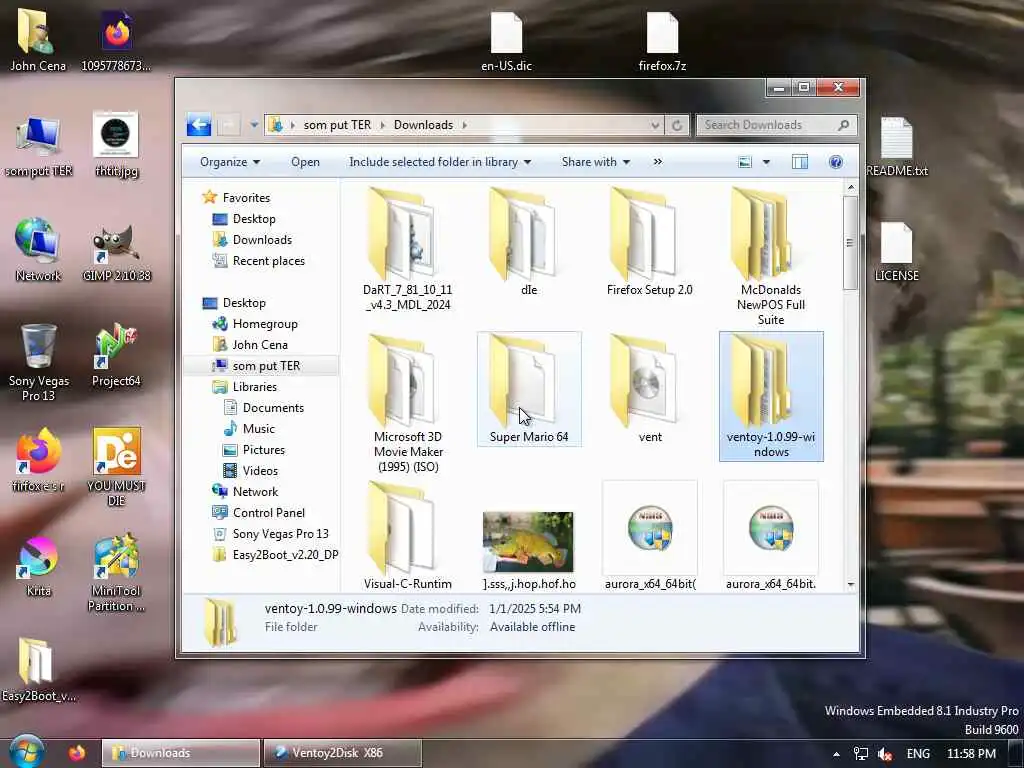The height and width of the screenshot is (768, 1024).
Task: Select the Visual-C-Runtim folder
Action: pos(408,536)
